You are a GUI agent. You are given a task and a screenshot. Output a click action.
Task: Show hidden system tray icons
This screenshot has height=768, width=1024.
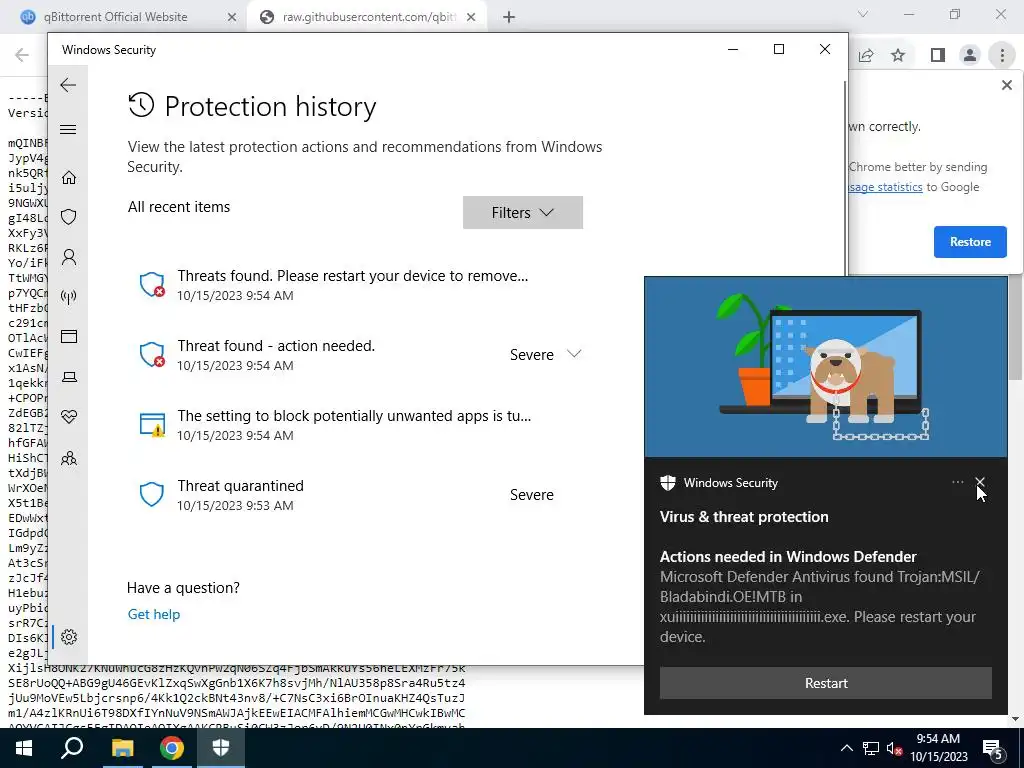(846, 748)
